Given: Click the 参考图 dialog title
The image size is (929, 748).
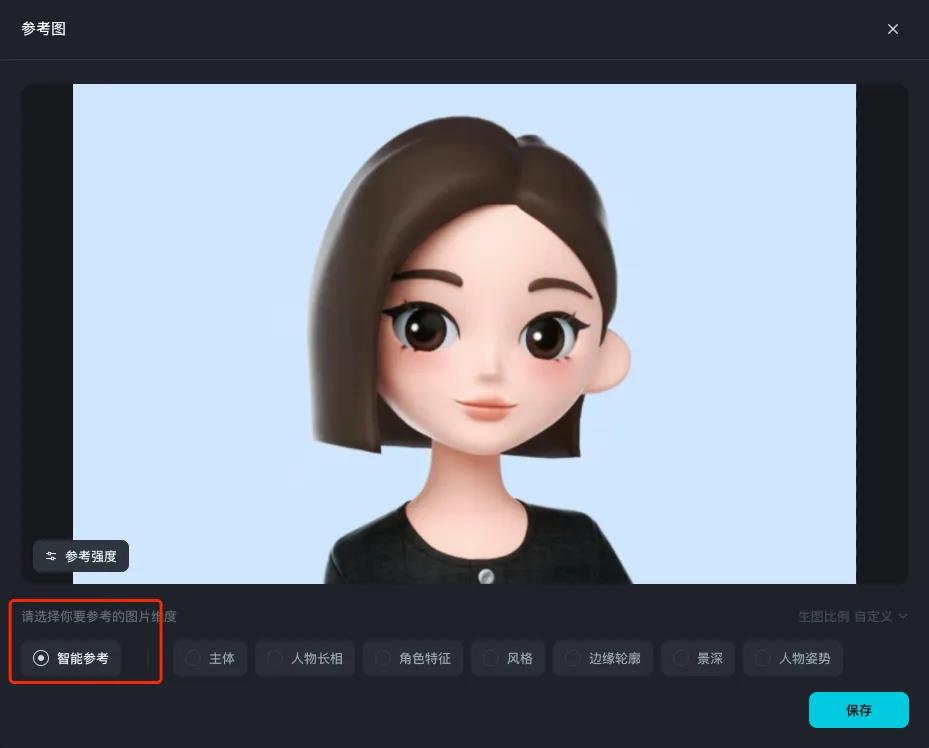Looking at the screenshot, I should pos(44,29).
